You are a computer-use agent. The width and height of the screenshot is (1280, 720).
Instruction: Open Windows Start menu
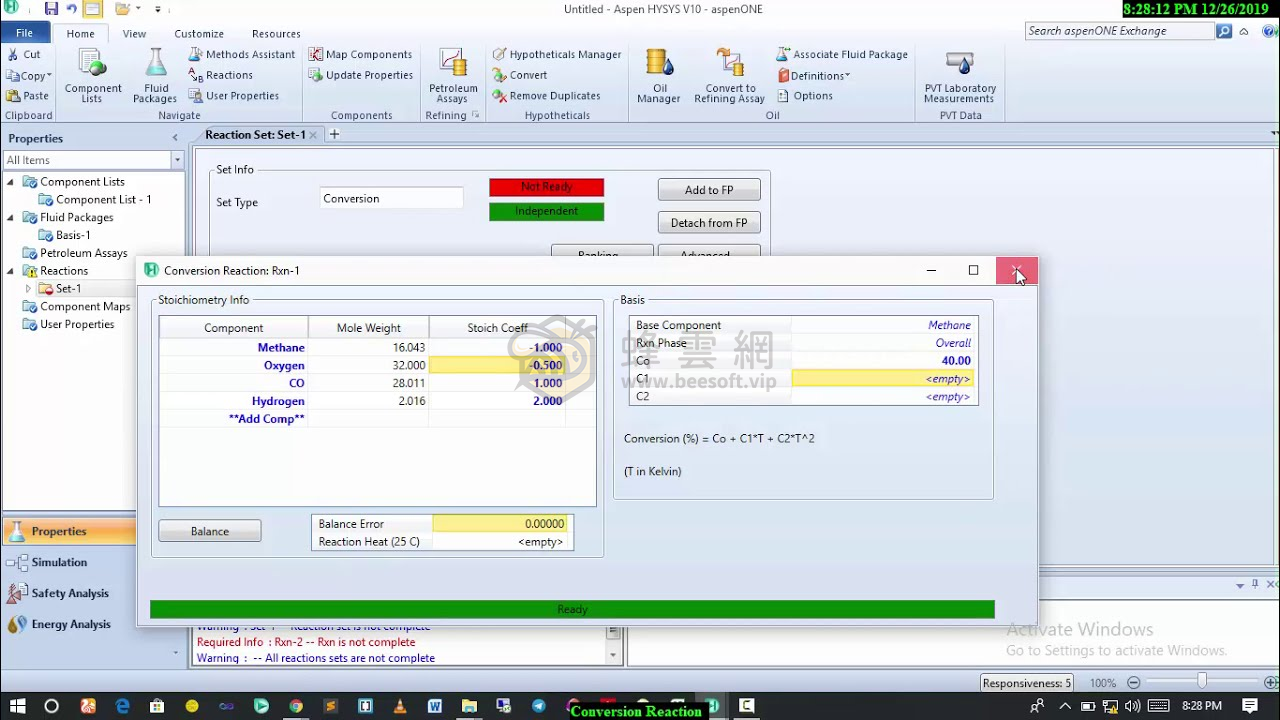click(17, 706)
